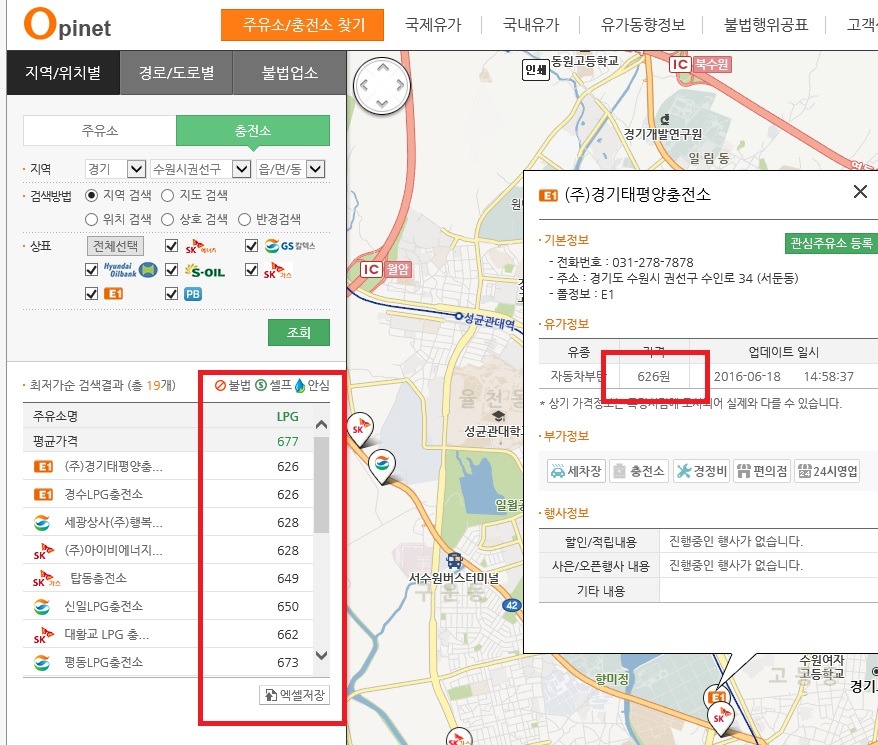Click the E1 map marker at bottom

pyautogui.click(x=715, y=697)
